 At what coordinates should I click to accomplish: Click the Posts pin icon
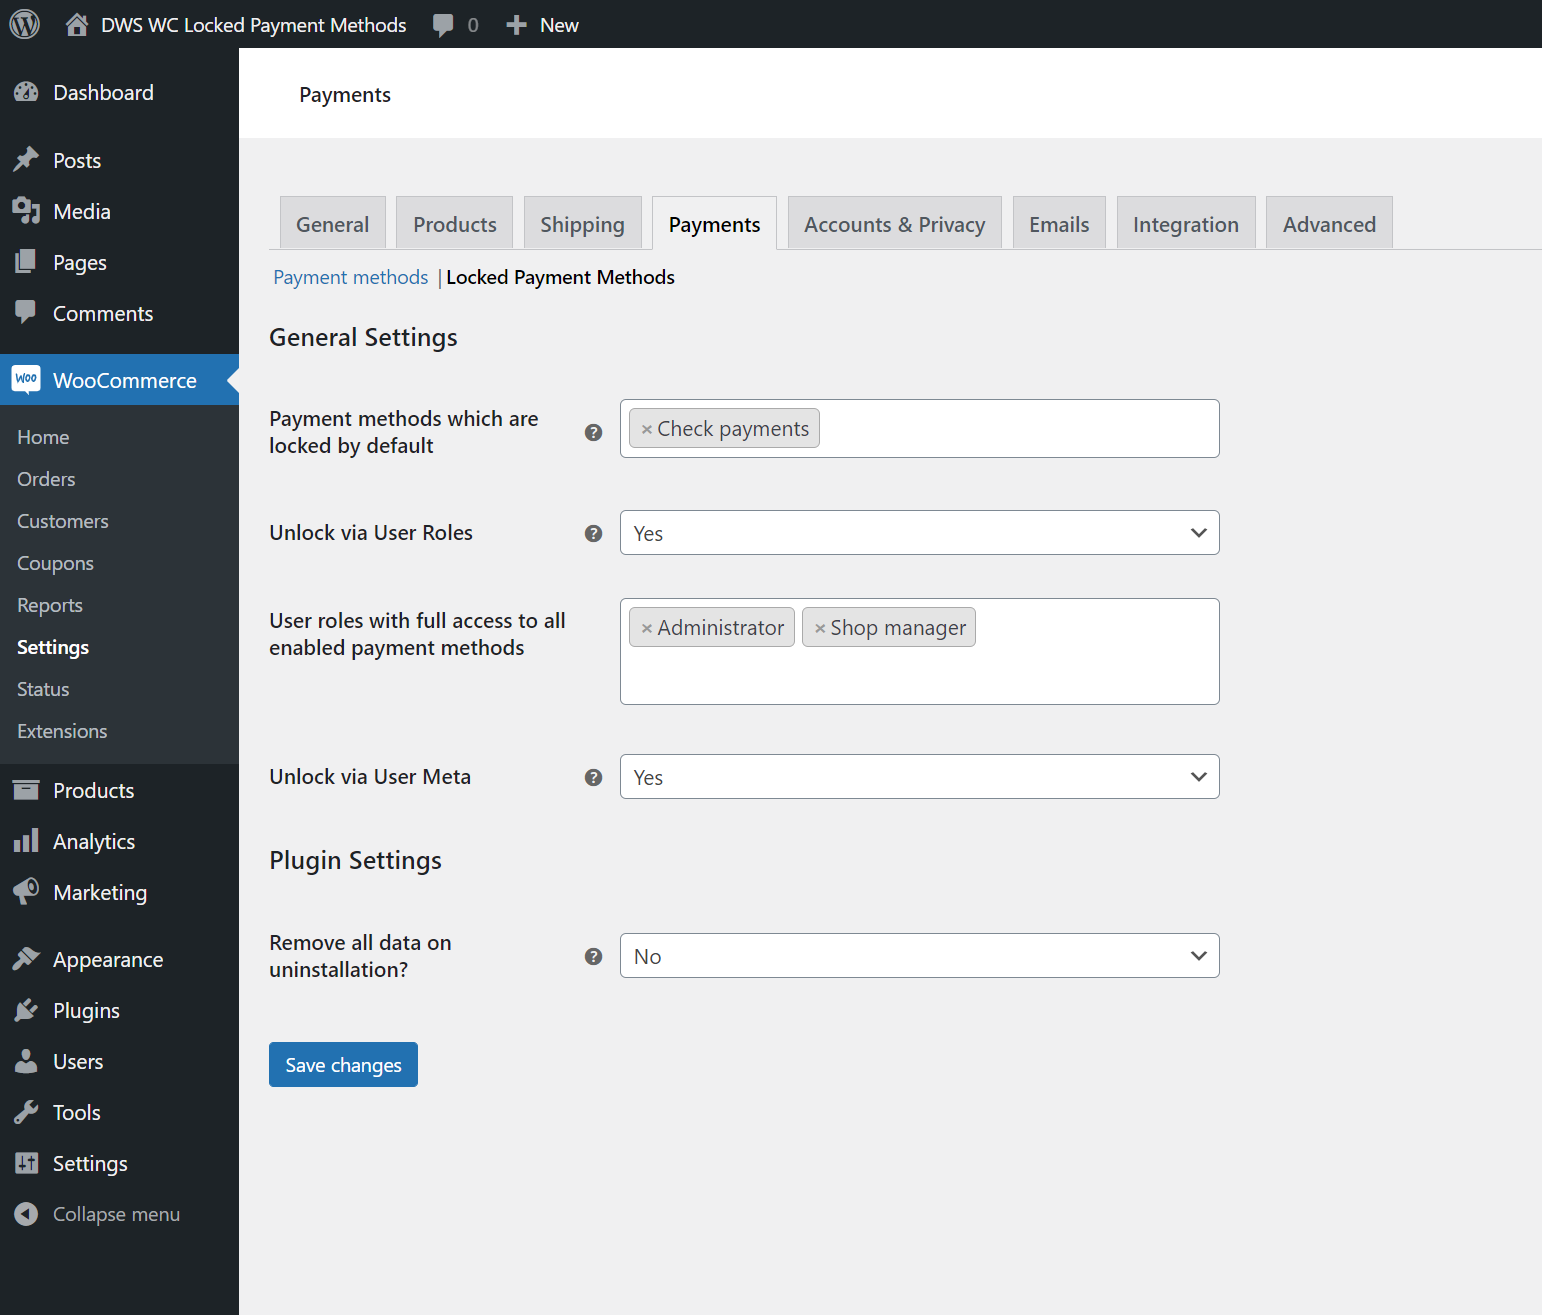tap(26, 160)
